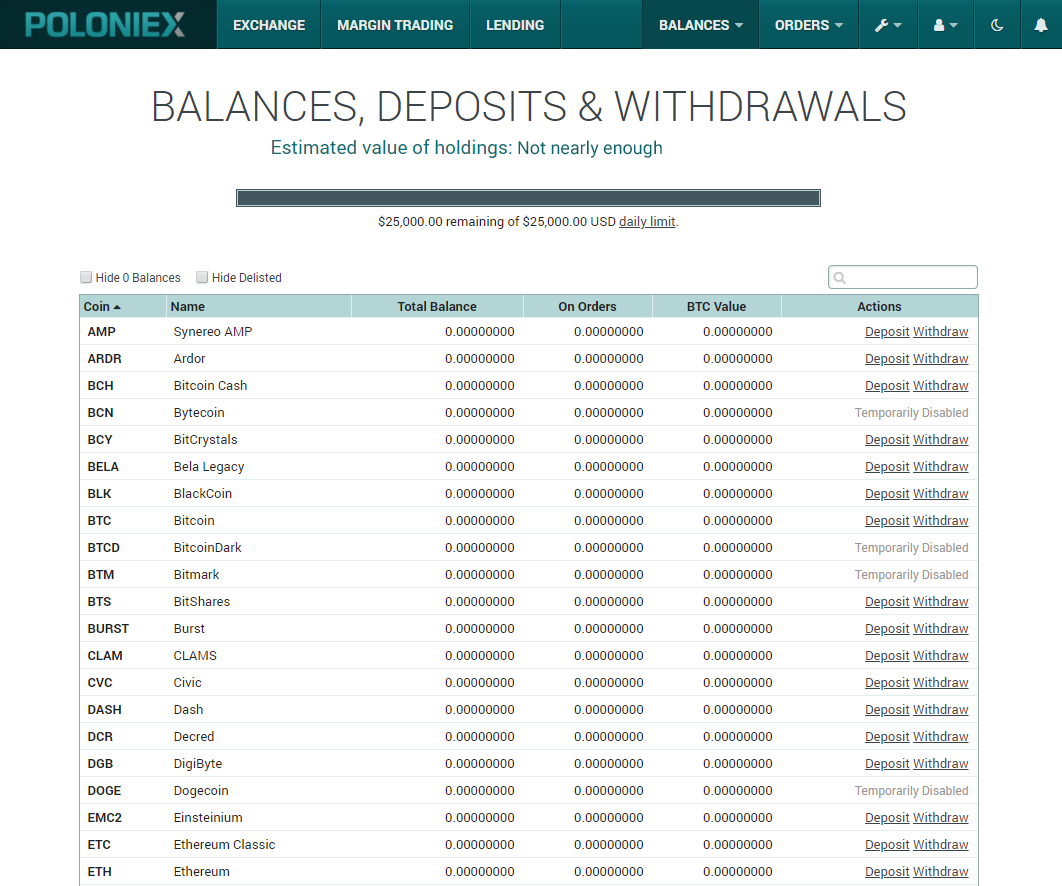
Task: Click Withdraw for Bitcoin
Action: [941, 520]
